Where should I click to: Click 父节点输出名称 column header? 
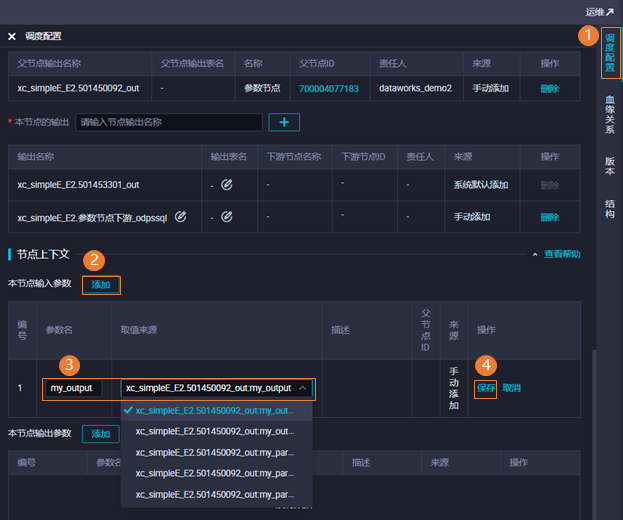coord(49,64)
